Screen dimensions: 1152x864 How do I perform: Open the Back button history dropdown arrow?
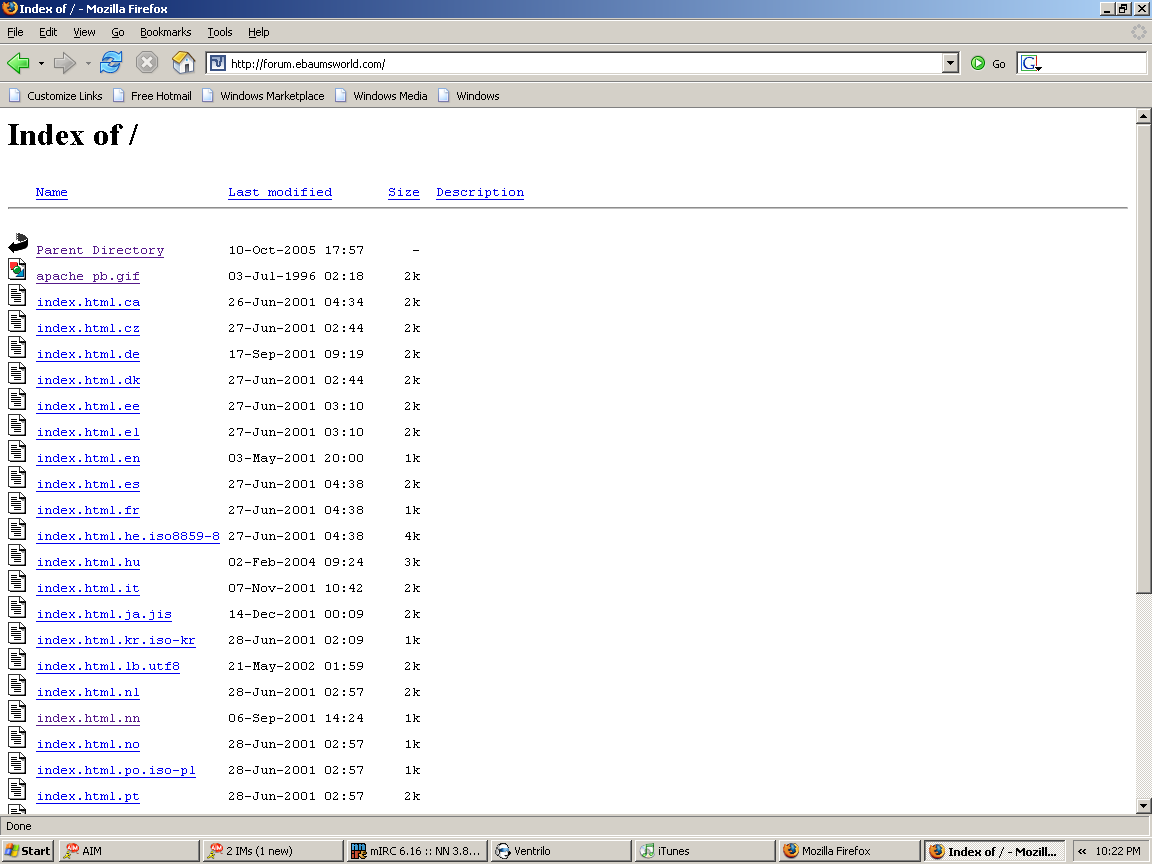click(41, 64)
